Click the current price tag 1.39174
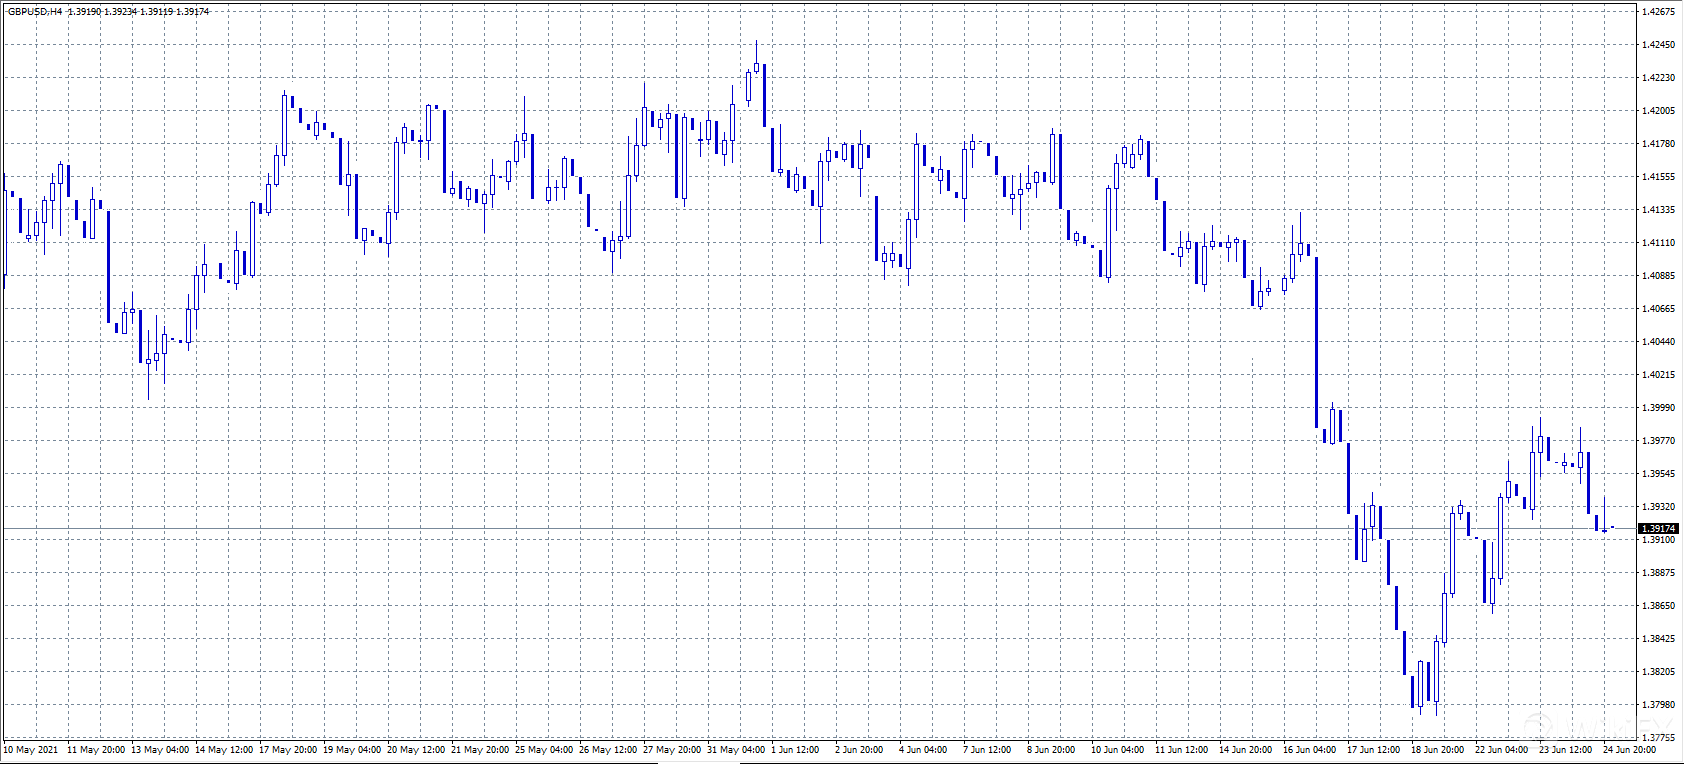The image size is (1684, 764). point(1658,528)
